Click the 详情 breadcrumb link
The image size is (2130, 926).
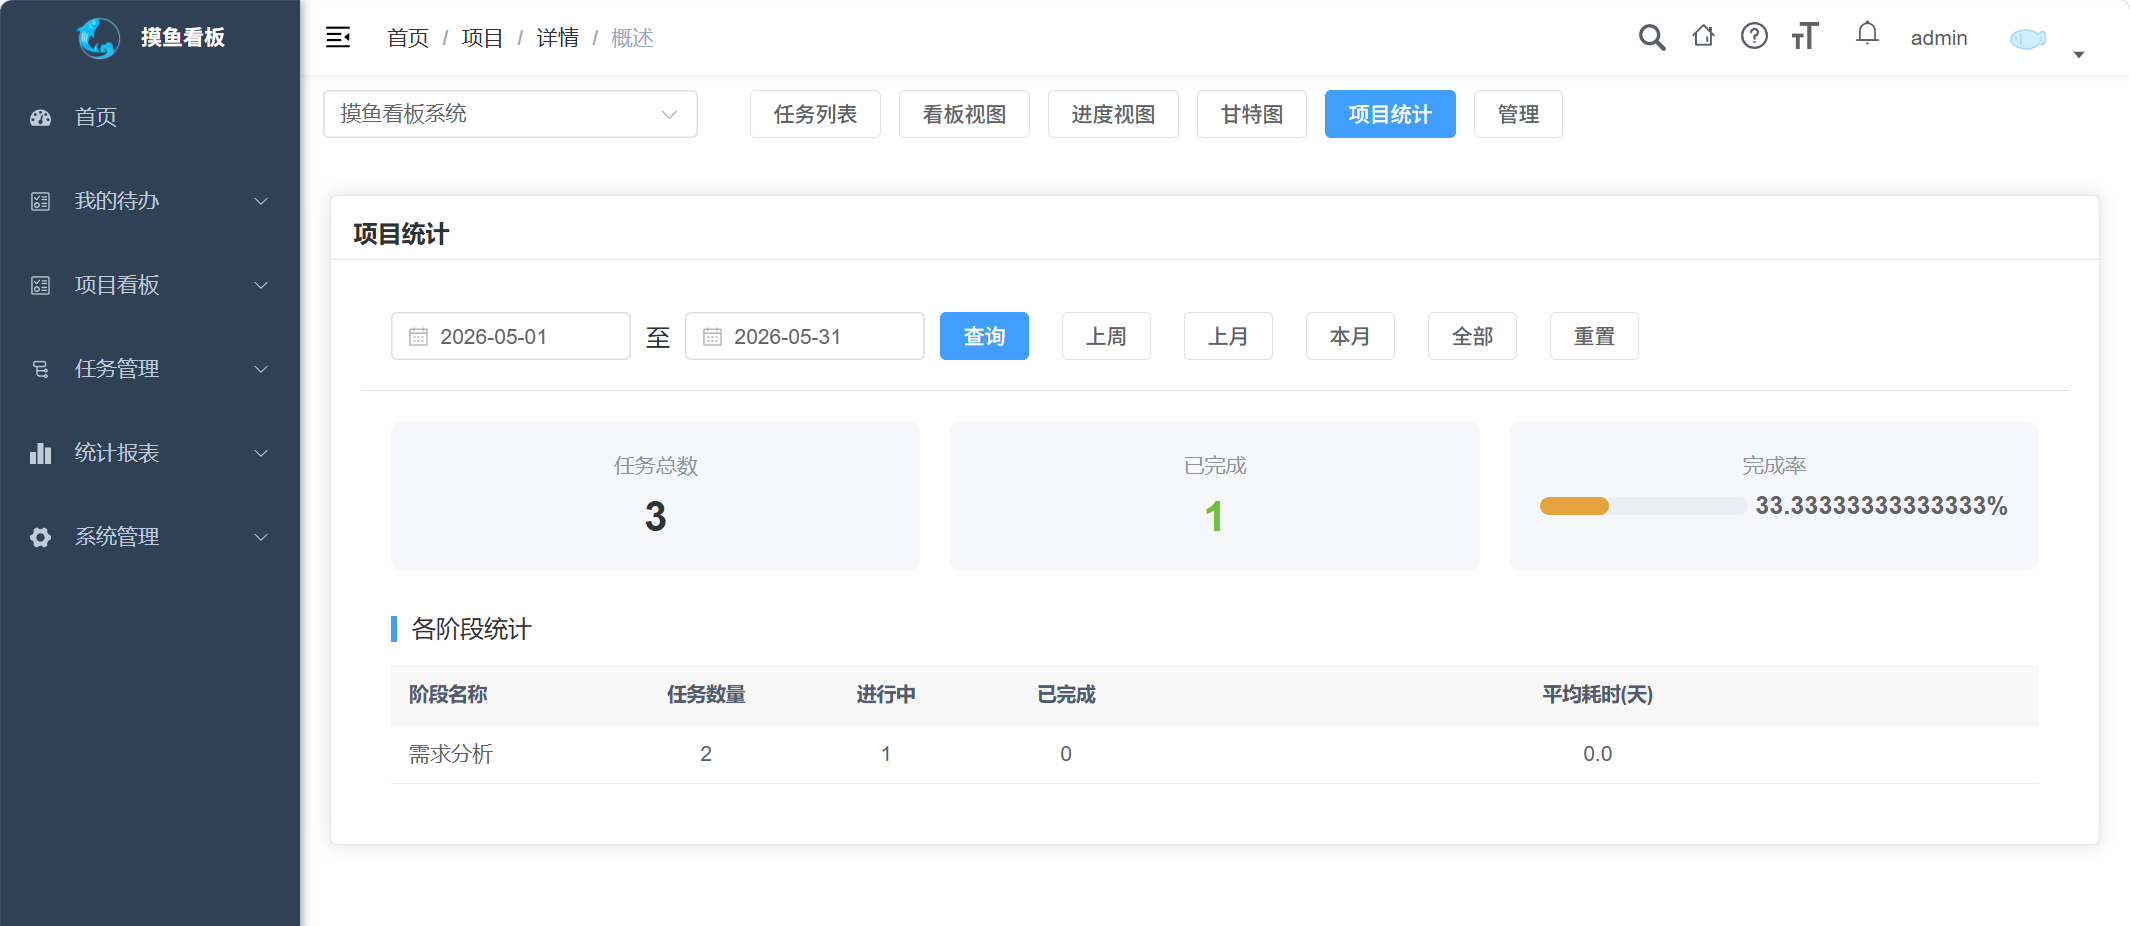click(557, 38)
